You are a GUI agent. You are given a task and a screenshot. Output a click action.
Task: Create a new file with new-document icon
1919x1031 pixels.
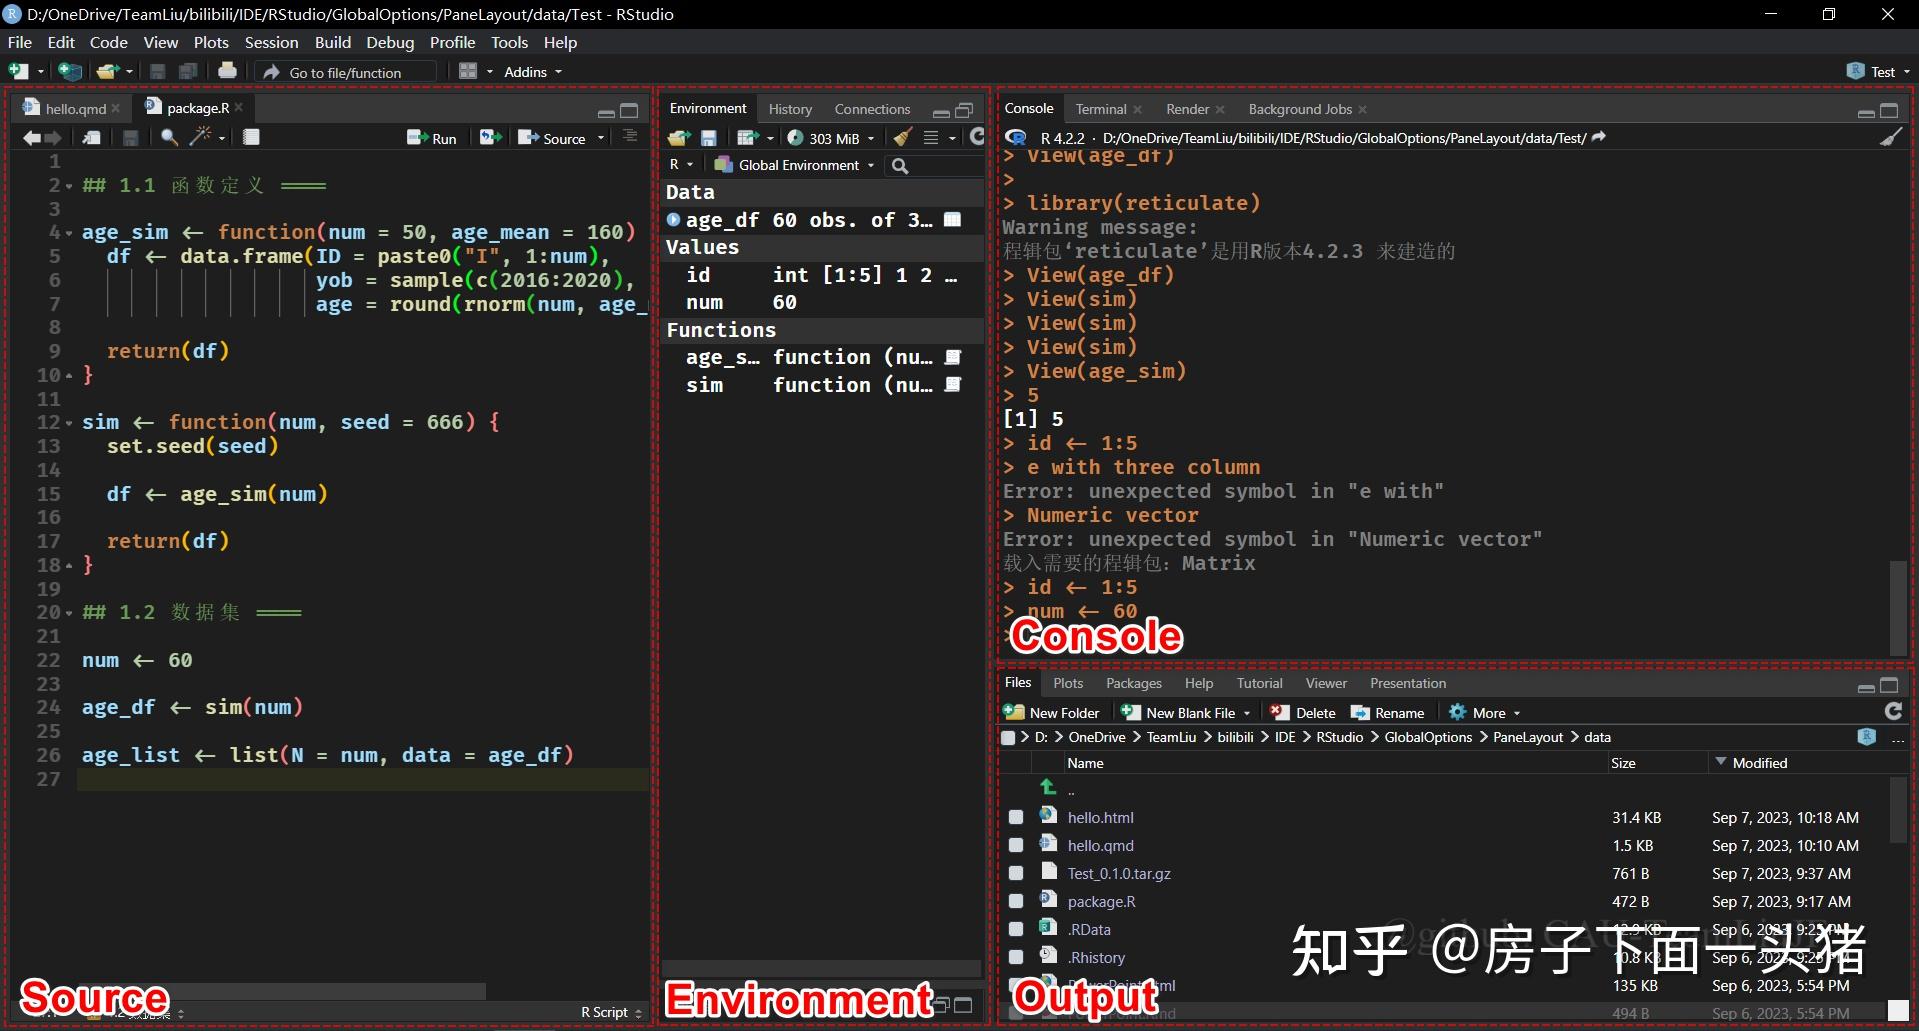tap(16, 71)
